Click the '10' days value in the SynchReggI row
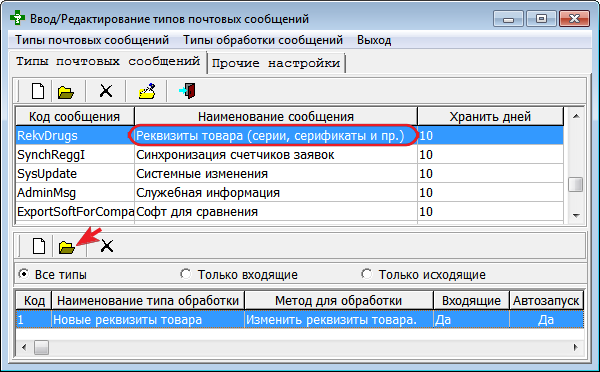The image size is (600, 372). (490, 155)
